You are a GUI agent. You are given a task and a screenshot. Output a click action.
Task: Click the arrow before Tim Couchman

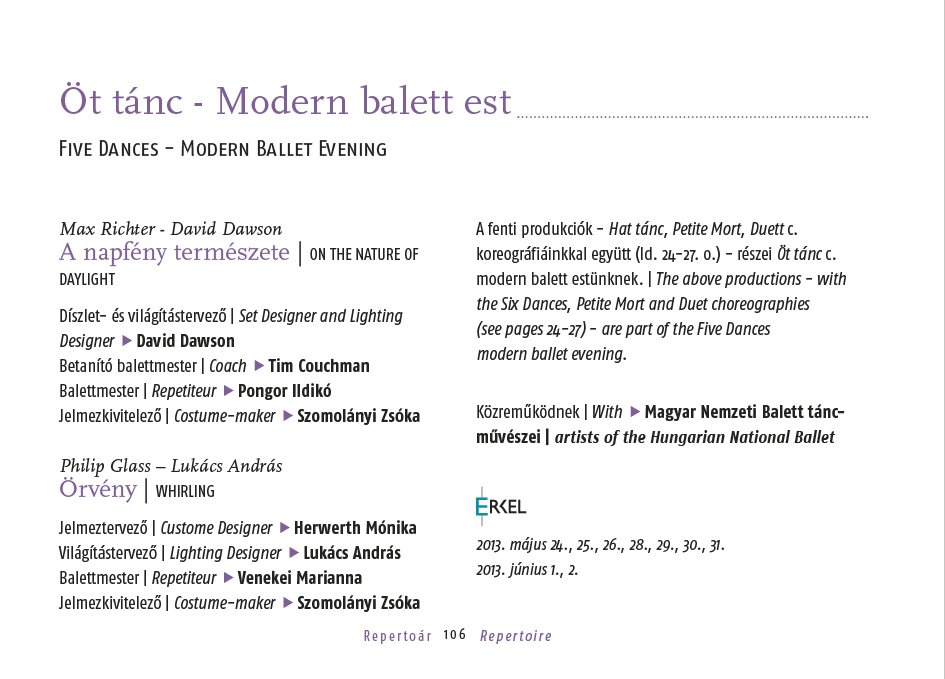(x=259, y=366)
